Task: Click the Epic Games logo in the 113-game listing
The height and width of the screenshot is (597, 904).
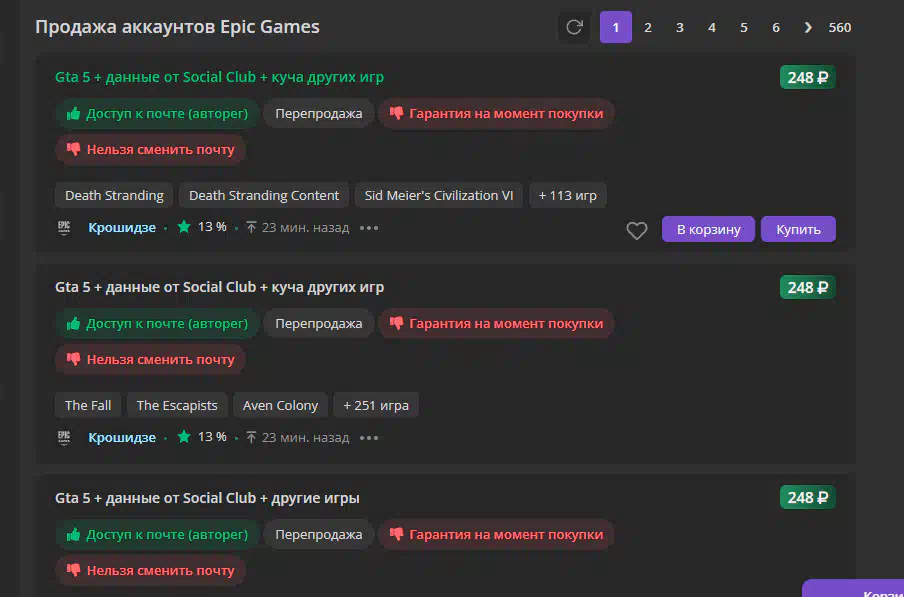Action: click(64, 228)
